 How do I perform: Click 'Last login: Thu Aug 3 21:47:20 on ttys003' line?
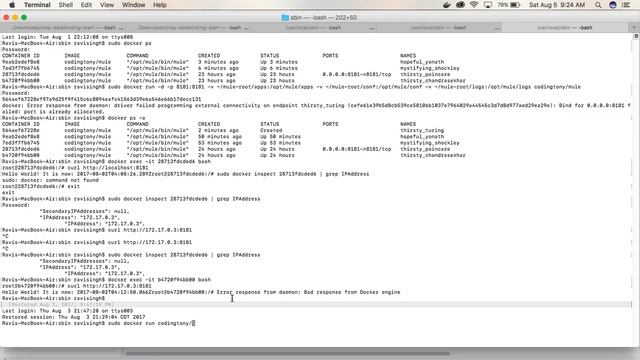(x=67, y=311)
